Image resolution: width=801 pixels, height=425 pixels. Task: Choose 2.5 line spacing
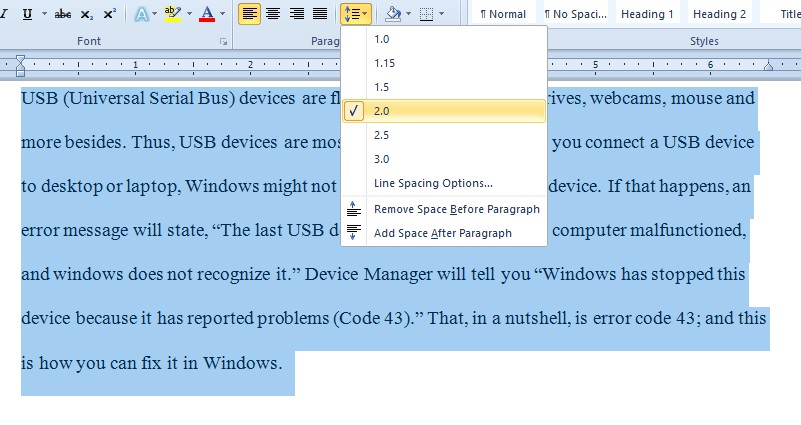point(444,135)
